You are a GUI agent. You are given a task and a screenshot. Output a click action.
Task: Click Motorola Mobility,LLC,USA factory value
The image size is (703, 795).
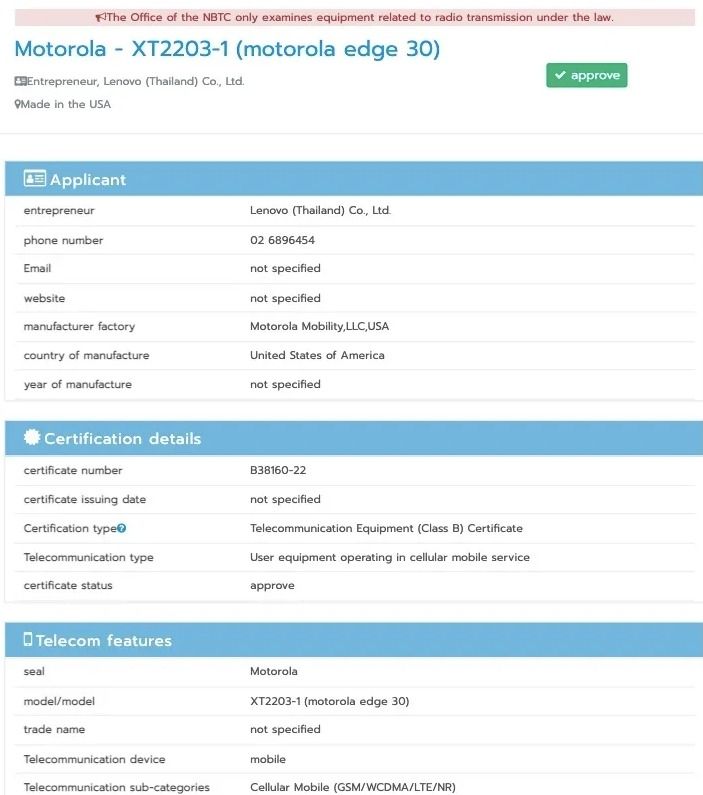click(319, 327)
